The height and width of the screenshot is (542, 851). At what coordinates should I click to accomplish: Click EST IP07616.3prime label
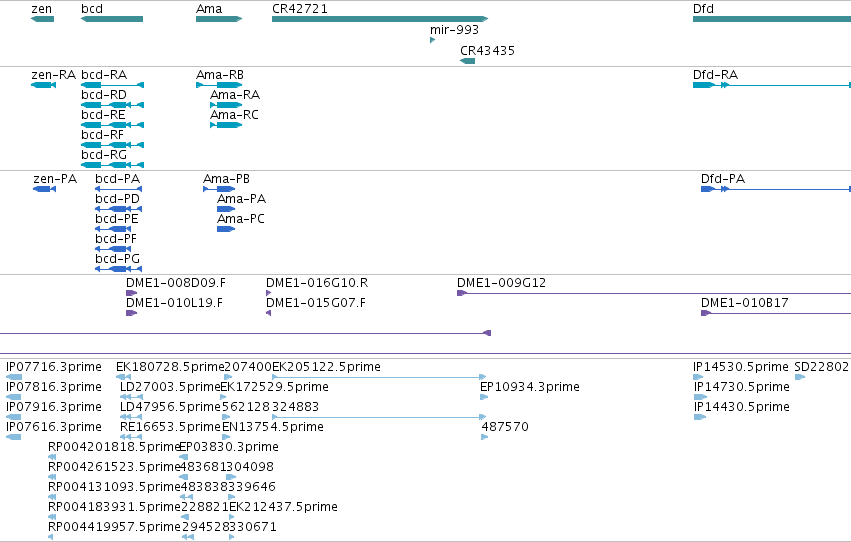coord(54,427)
